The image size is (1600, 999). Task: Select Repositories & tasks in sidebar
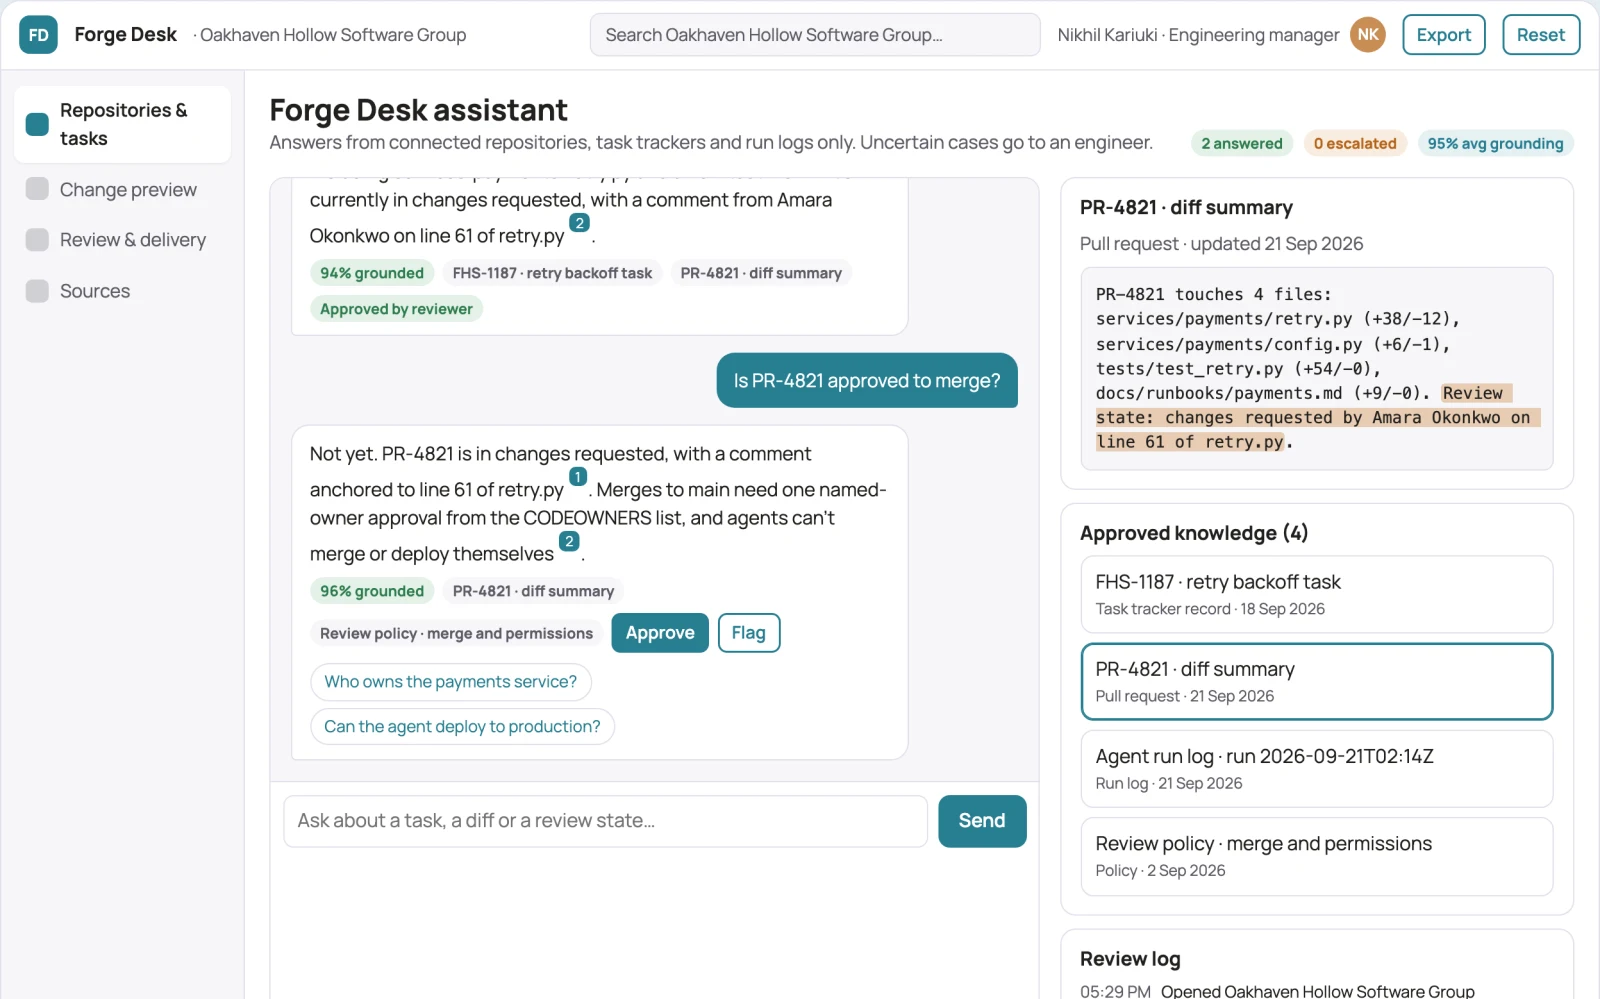[122, 124]
